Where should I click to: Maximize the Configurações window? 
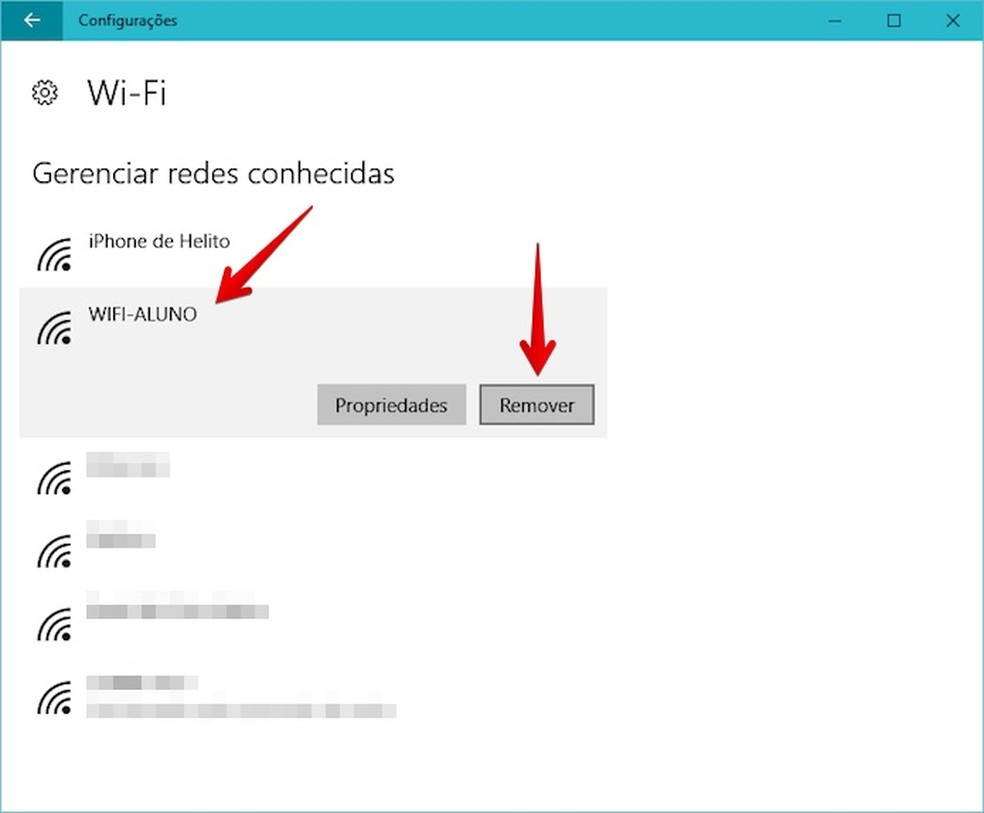[x=894, y=21]
